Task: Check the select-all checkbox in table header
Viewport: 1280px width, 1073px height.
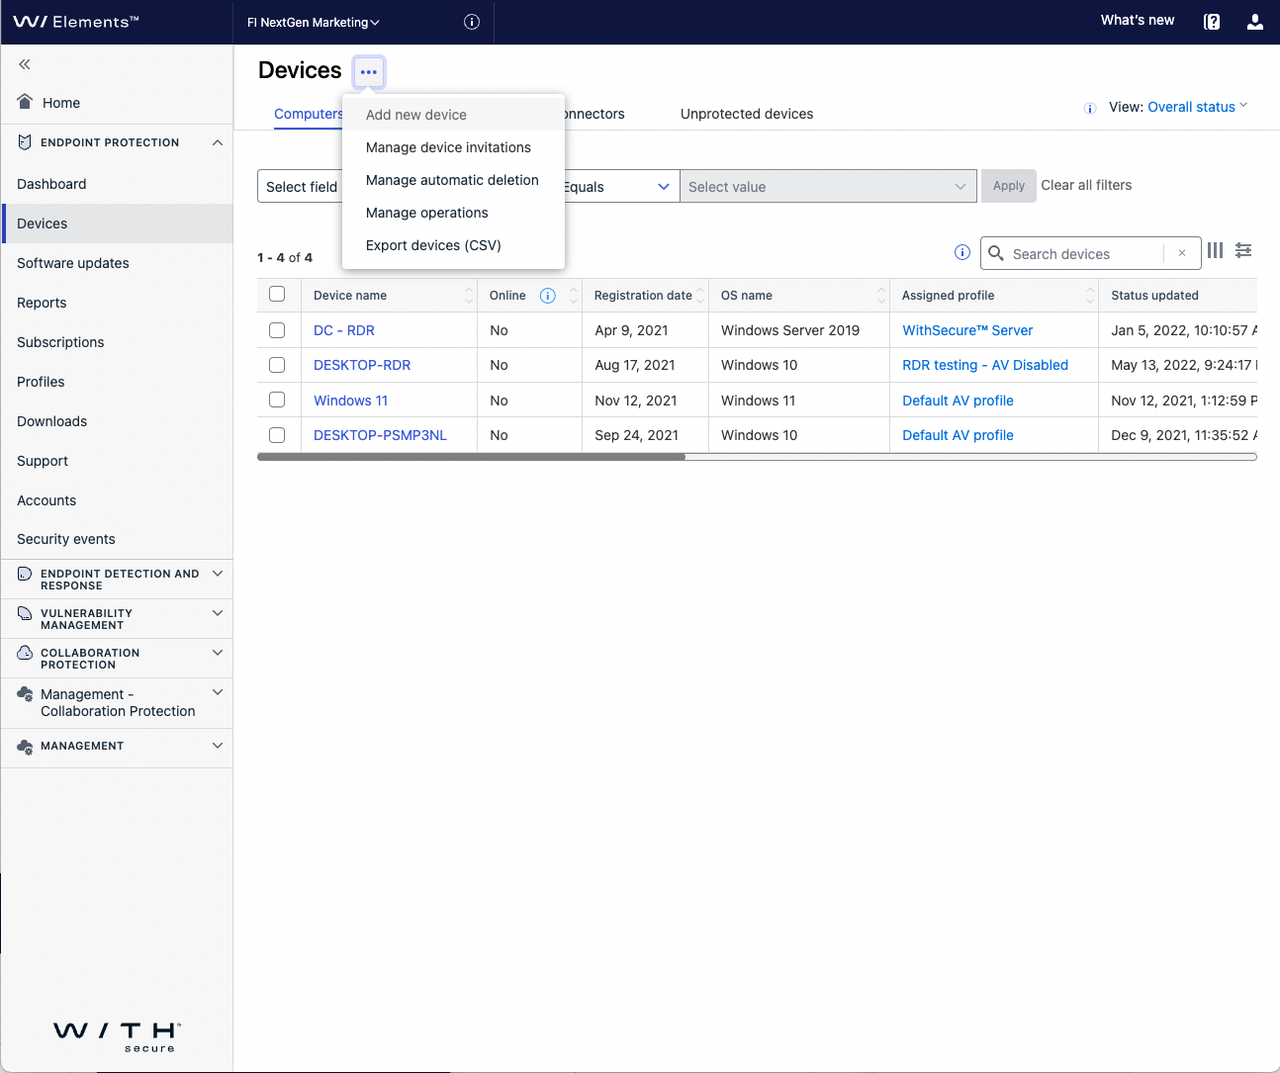Action: (277, 295)
